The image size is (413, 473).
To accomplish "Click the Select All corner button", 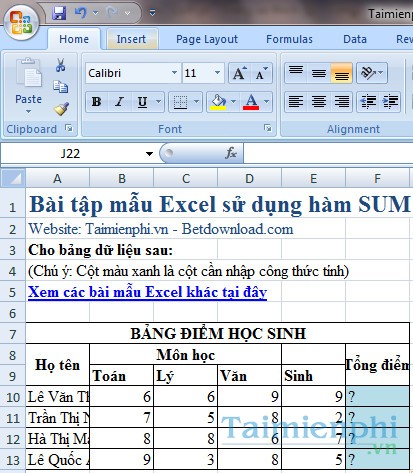I will [x=13, y=178].
